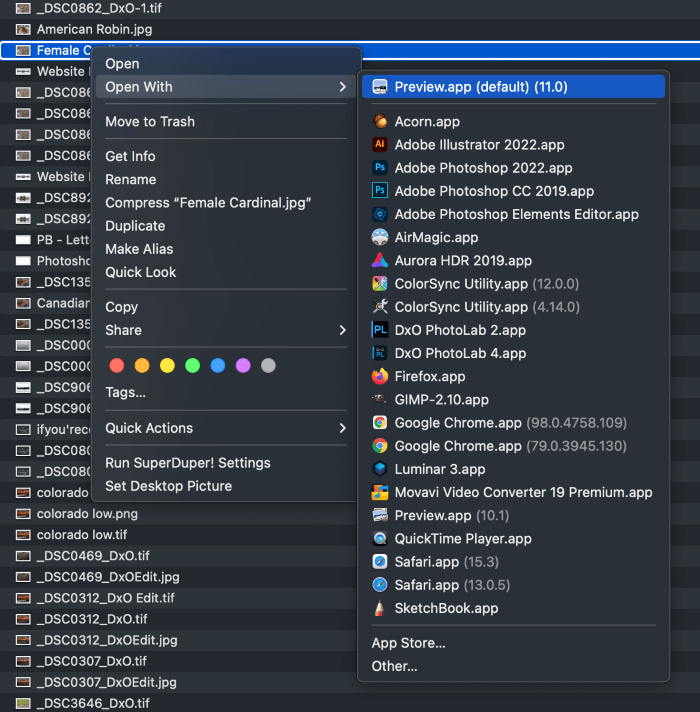The width and height of the screenshot is (700, 712).
Task: Choose Move to Trash
Action: 150,121
